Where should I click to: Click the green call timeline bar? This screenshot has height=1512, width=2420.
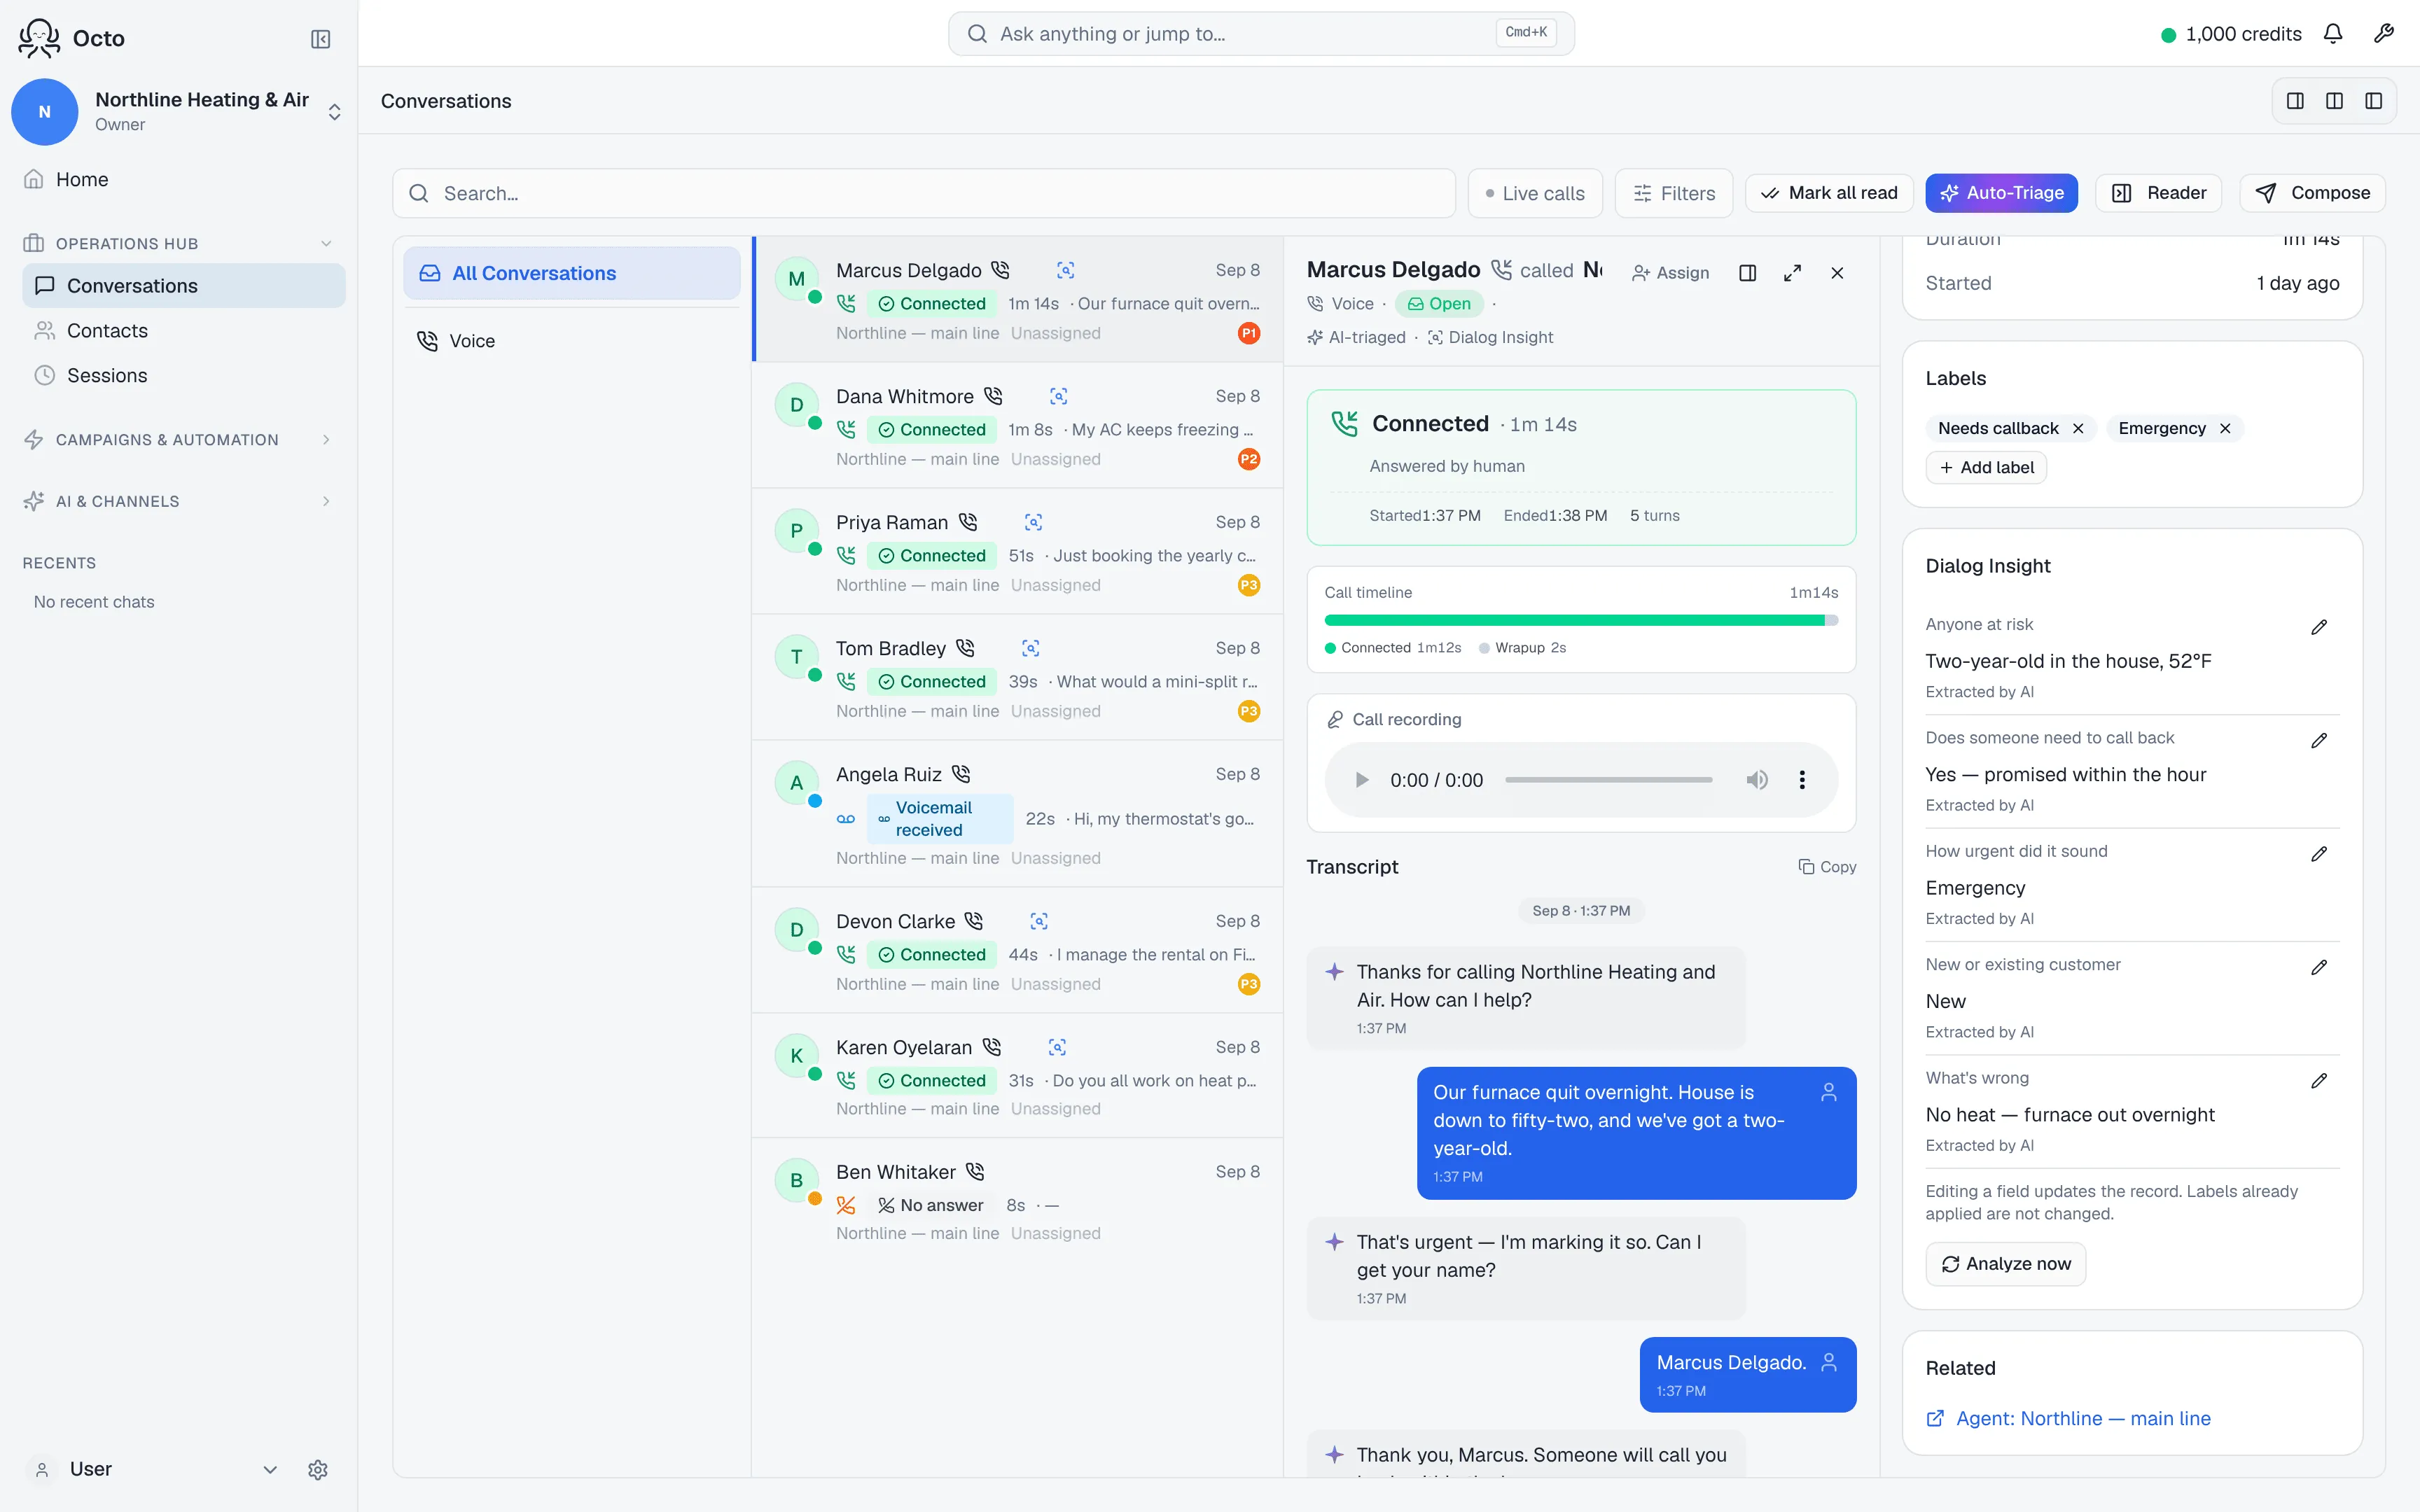coord(1574,621)
